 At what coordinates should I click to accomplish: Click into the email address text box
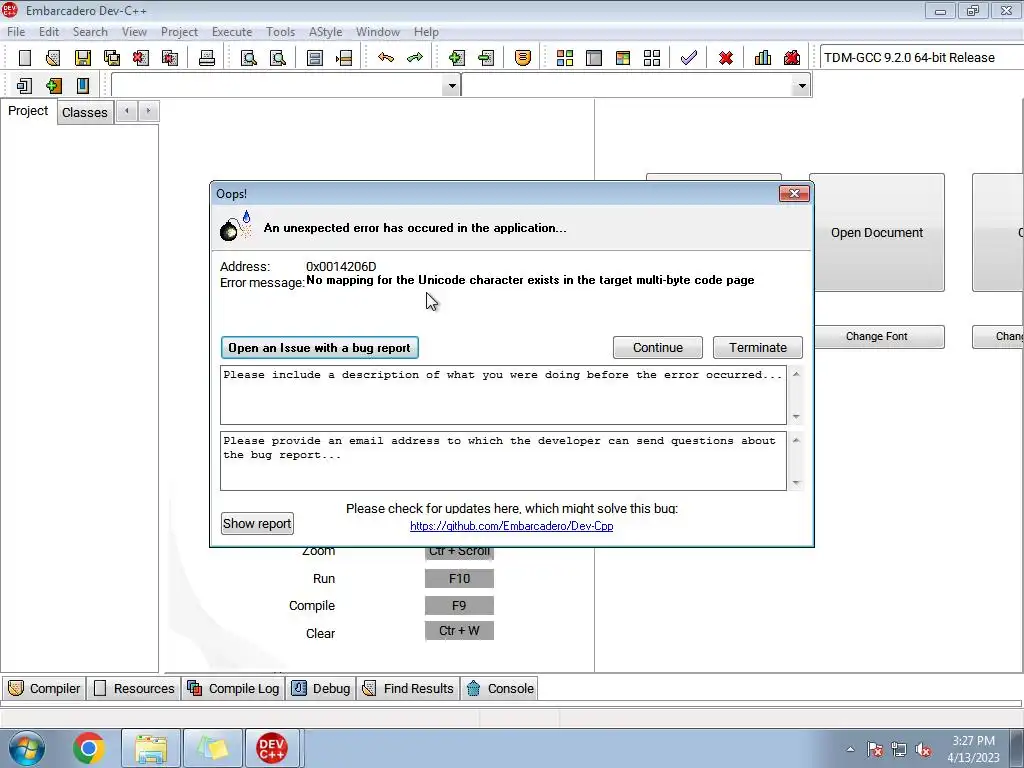click(x=504, y=461)
